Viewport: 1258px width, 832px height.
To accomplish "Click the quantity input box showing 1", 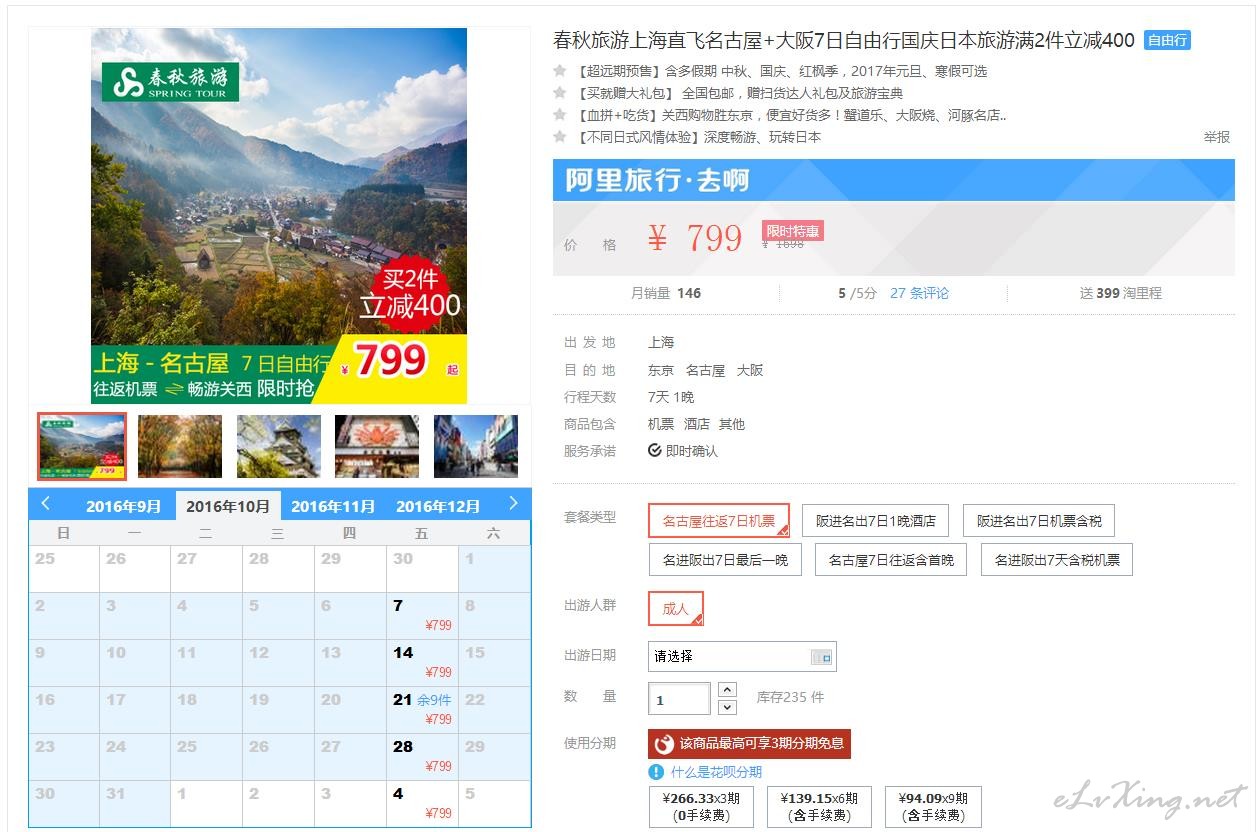I will pyautogui.click(x=680, y=699).
